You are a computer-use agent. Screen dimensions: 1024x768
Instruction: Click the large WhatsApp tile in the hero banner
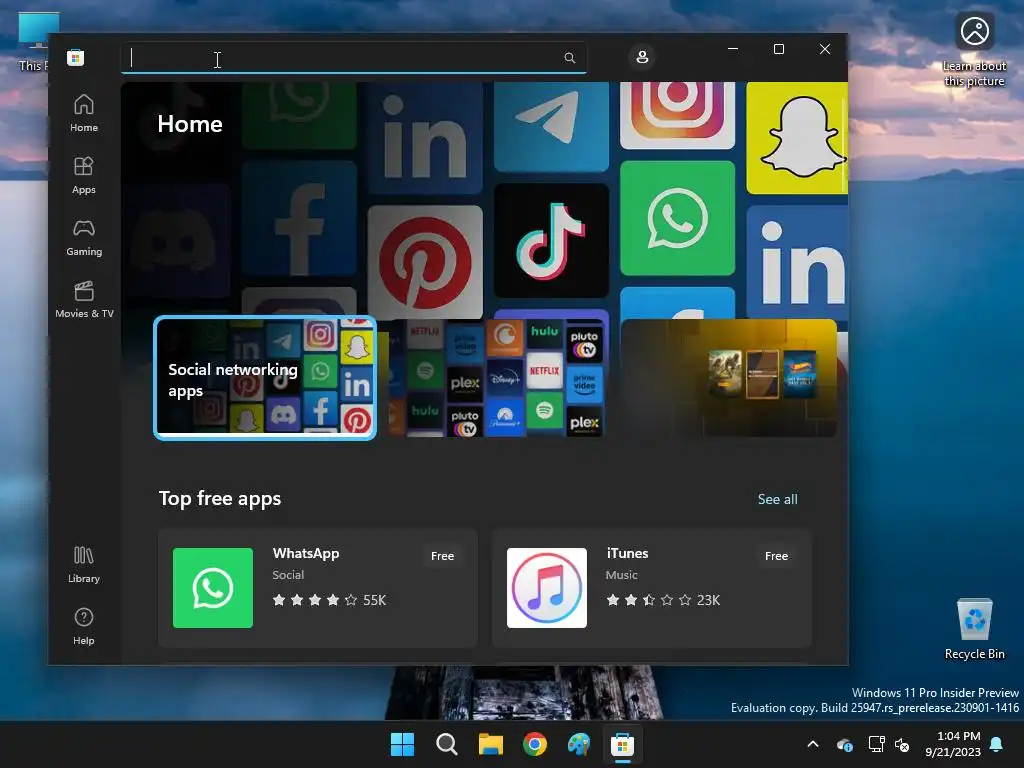tap(677, 218)
